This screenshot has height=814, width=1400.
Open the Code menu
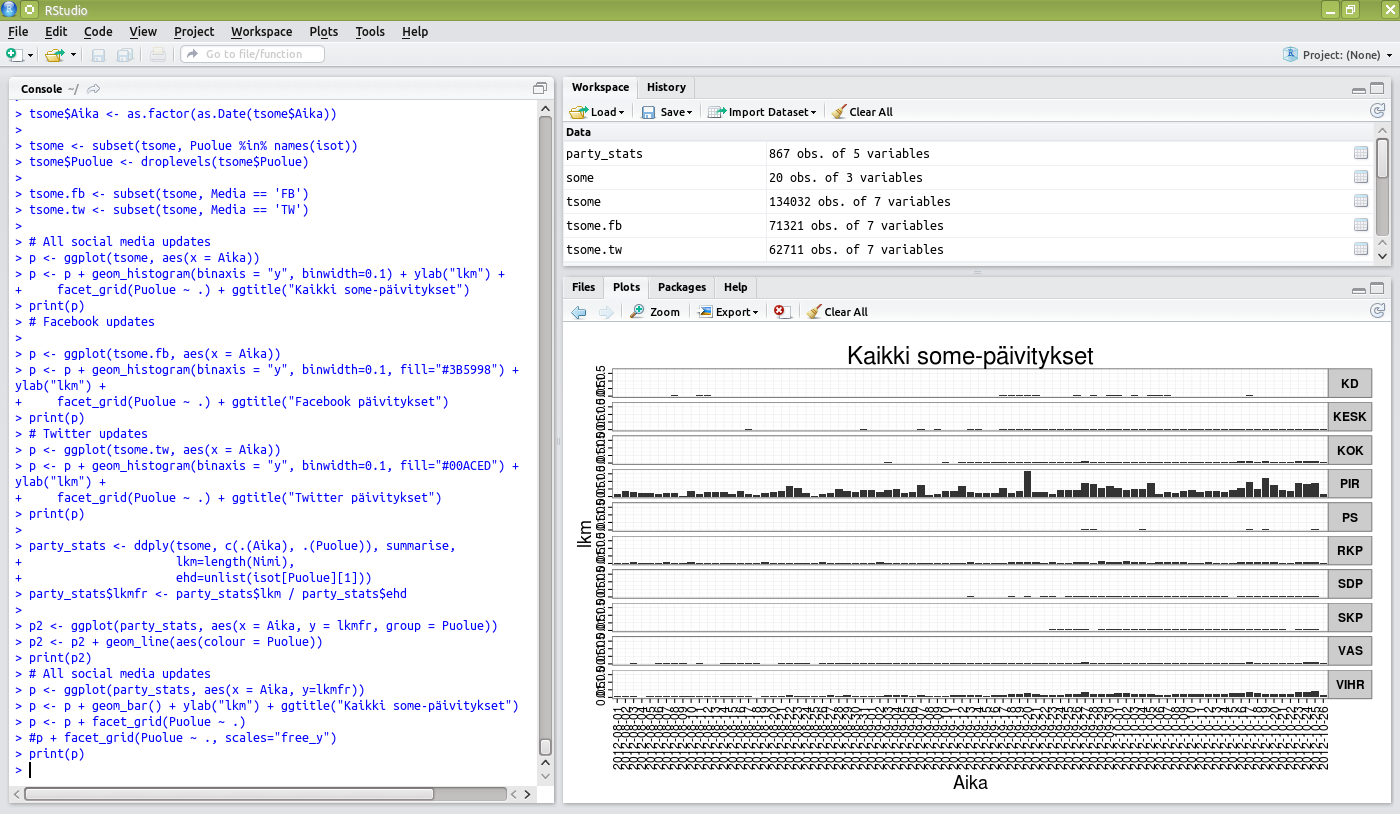98,31
